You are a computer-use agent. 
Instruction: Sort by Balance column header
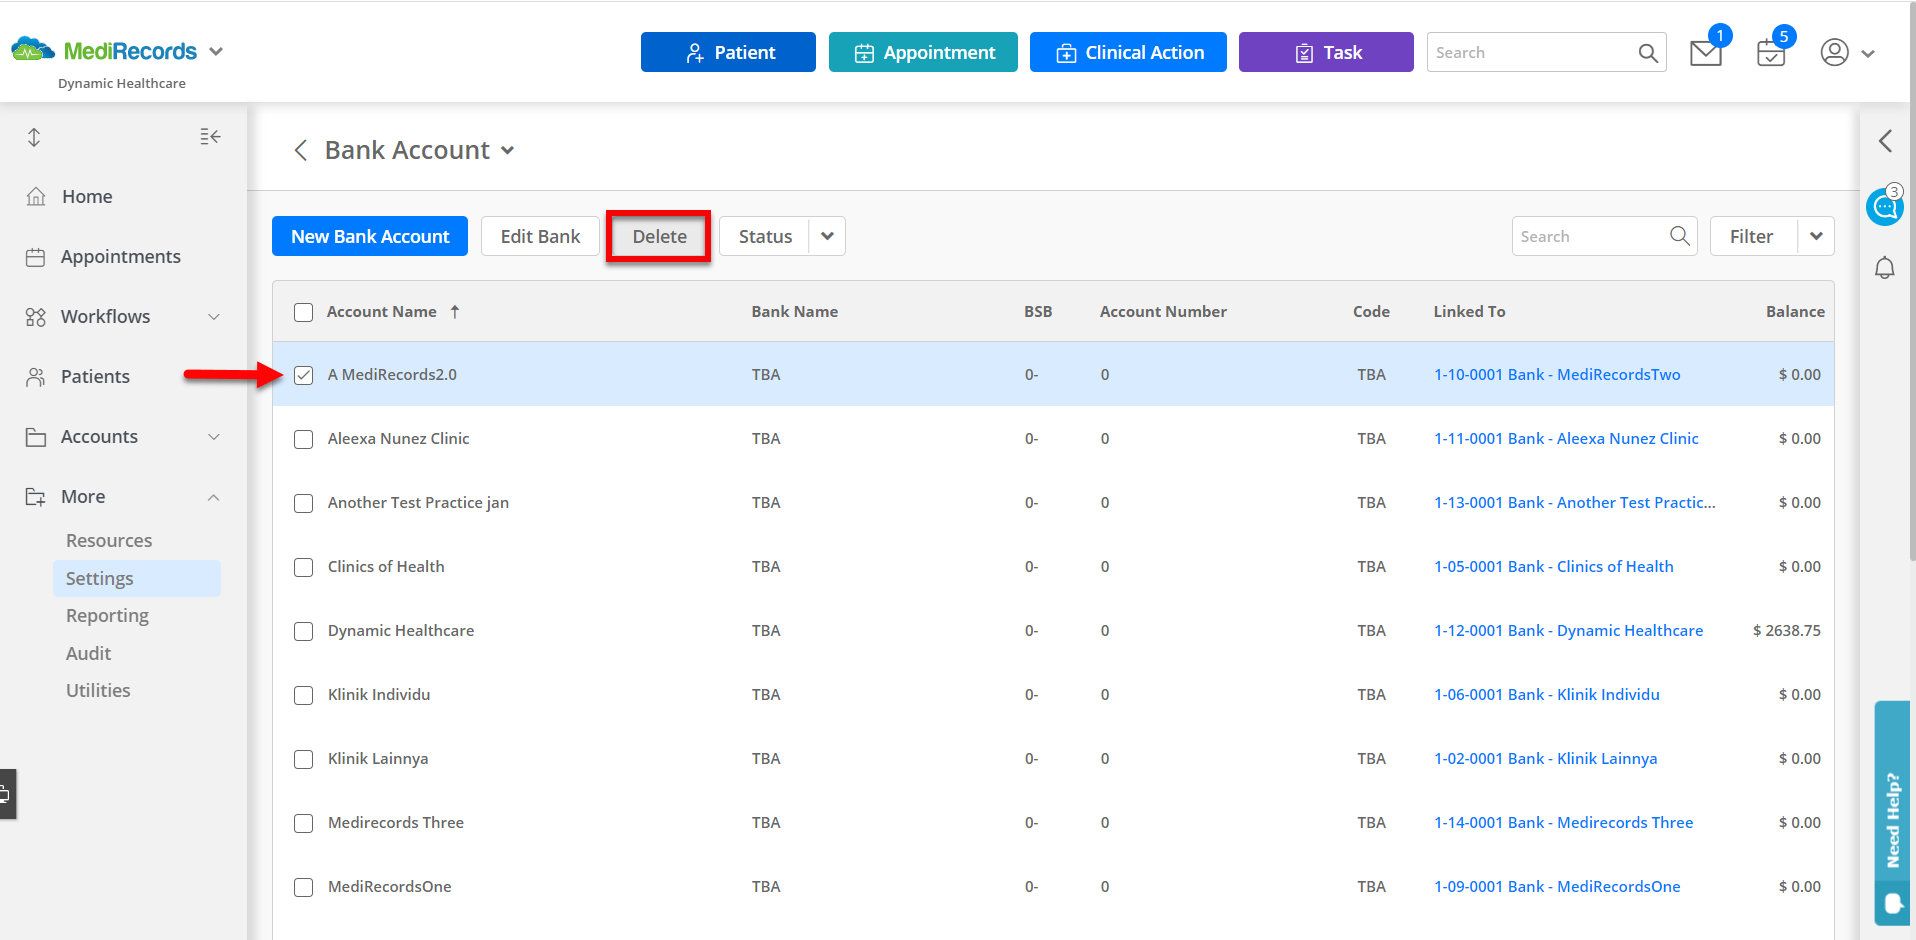(x=1795, y=312)
